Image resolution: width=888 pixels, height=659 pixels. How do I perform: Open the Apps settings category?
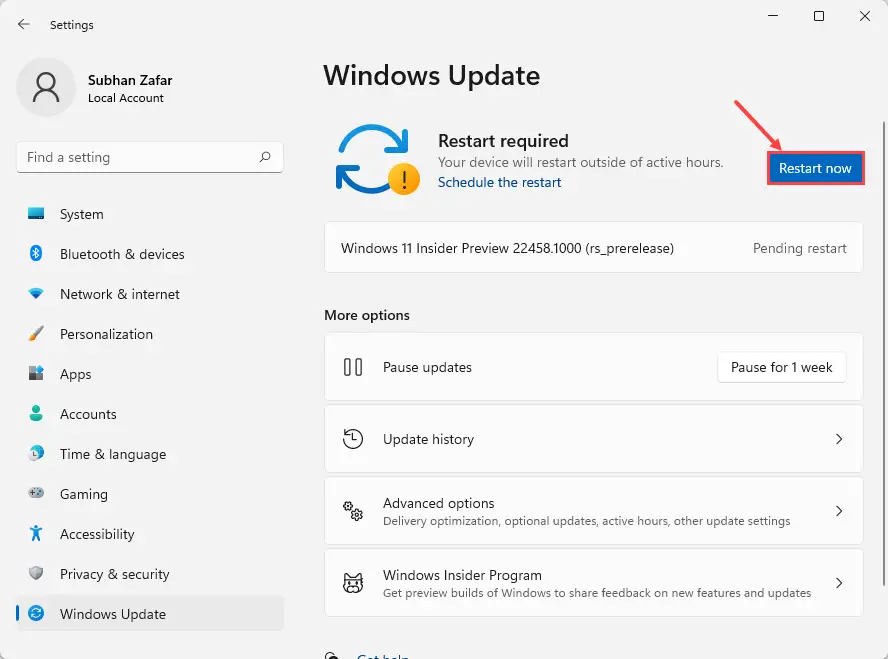click(x=150, y=374)
